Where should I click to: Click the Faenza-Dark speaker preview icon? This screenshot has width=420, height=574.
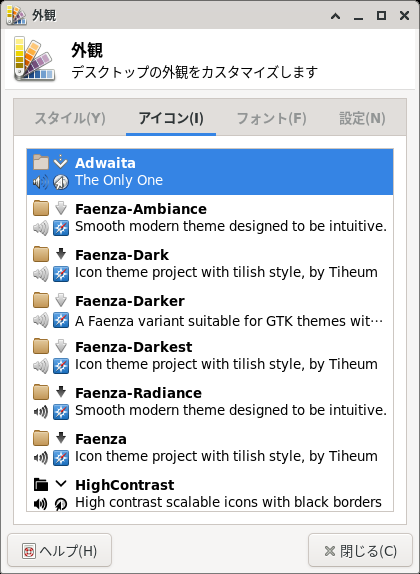pyautogui.click(x=41, y=274)
